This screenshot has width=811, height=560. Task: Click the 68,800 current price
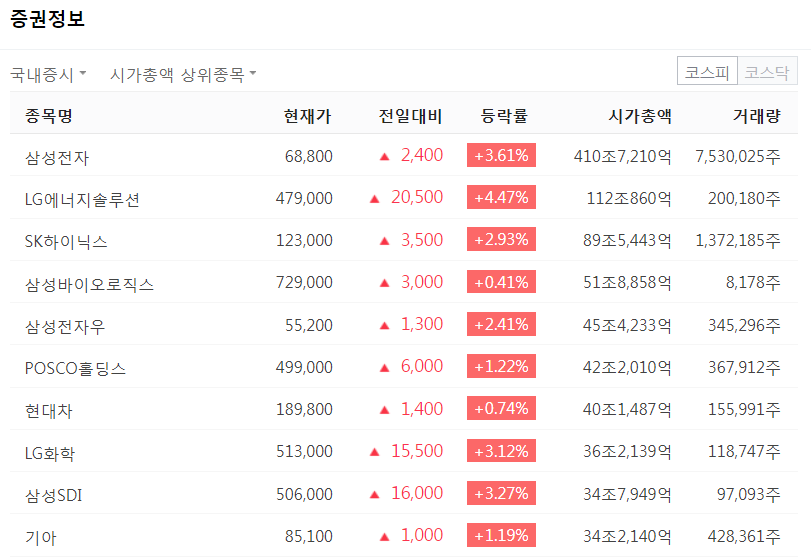[x=308, y=156]
